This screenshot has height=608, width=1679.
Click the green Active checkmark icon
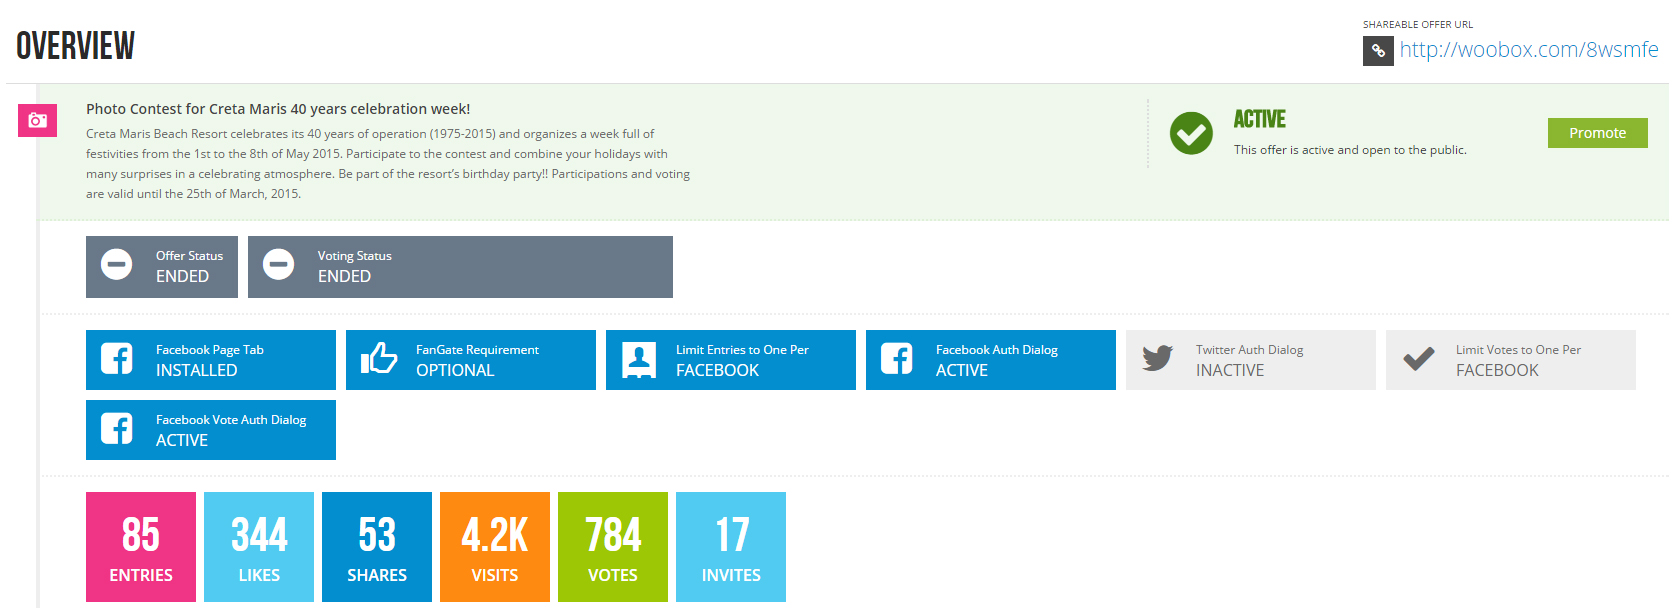[x=1191, y=133]
